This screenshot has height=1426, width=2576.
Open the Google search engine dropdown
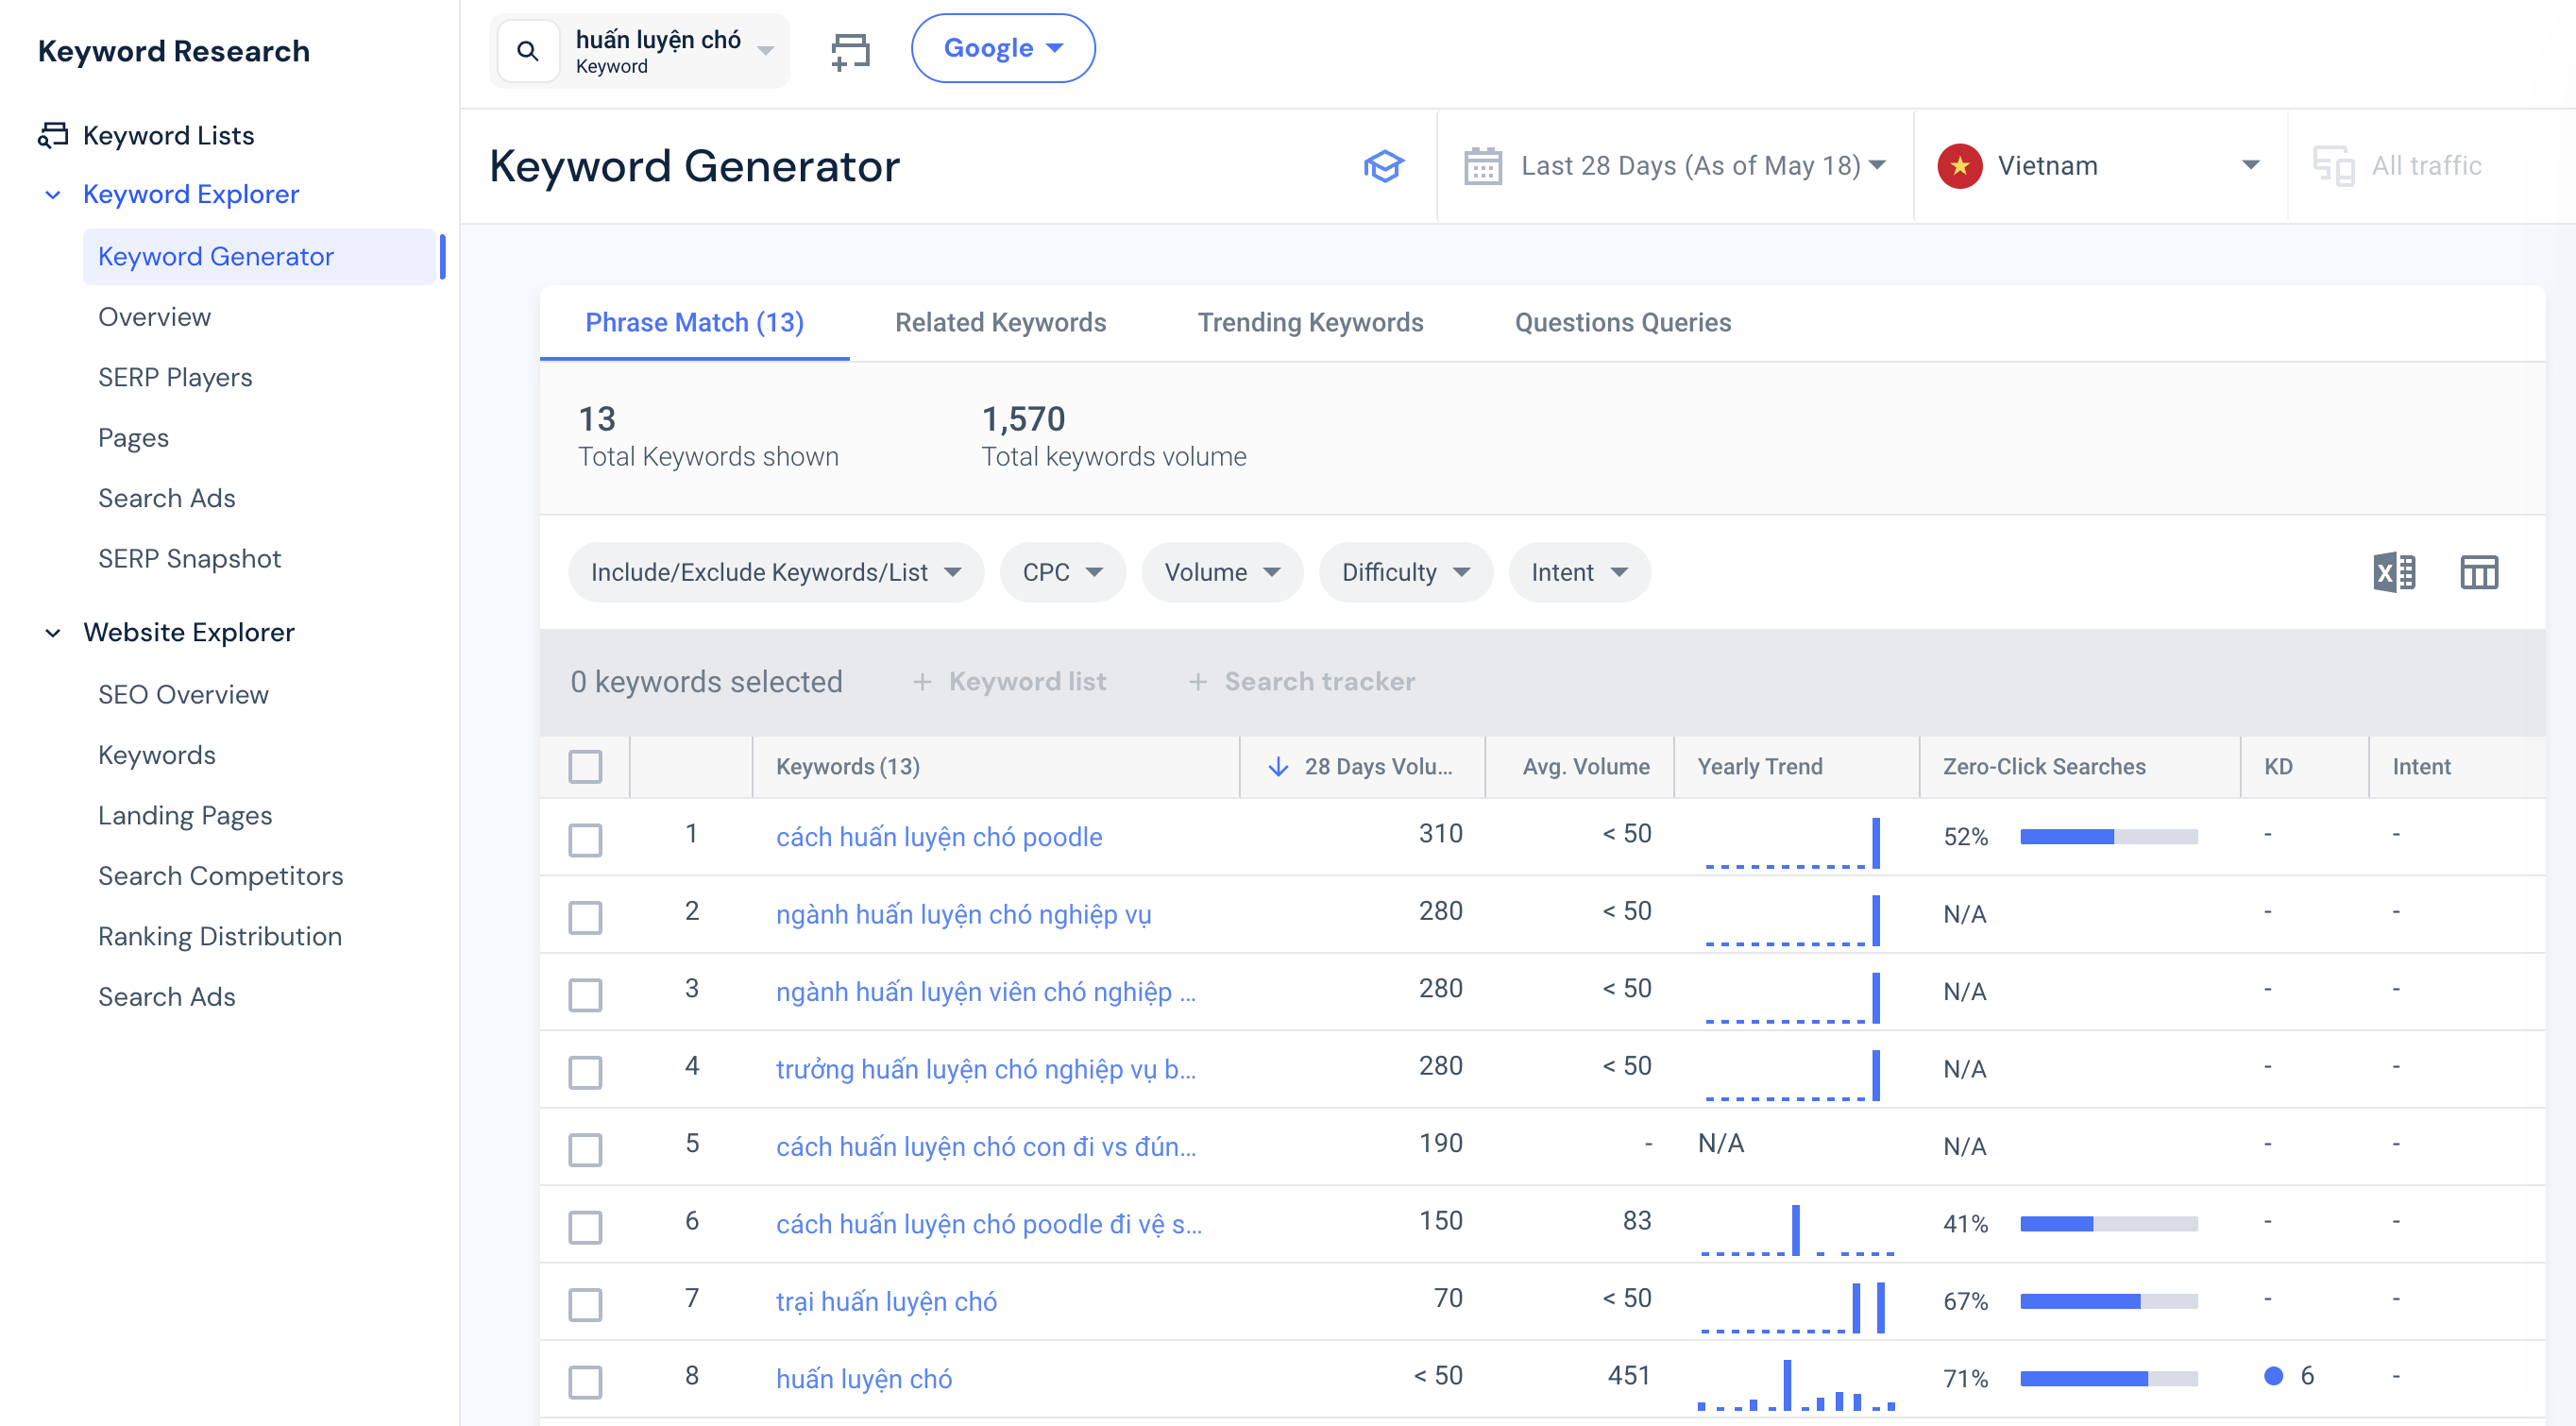1002,48
